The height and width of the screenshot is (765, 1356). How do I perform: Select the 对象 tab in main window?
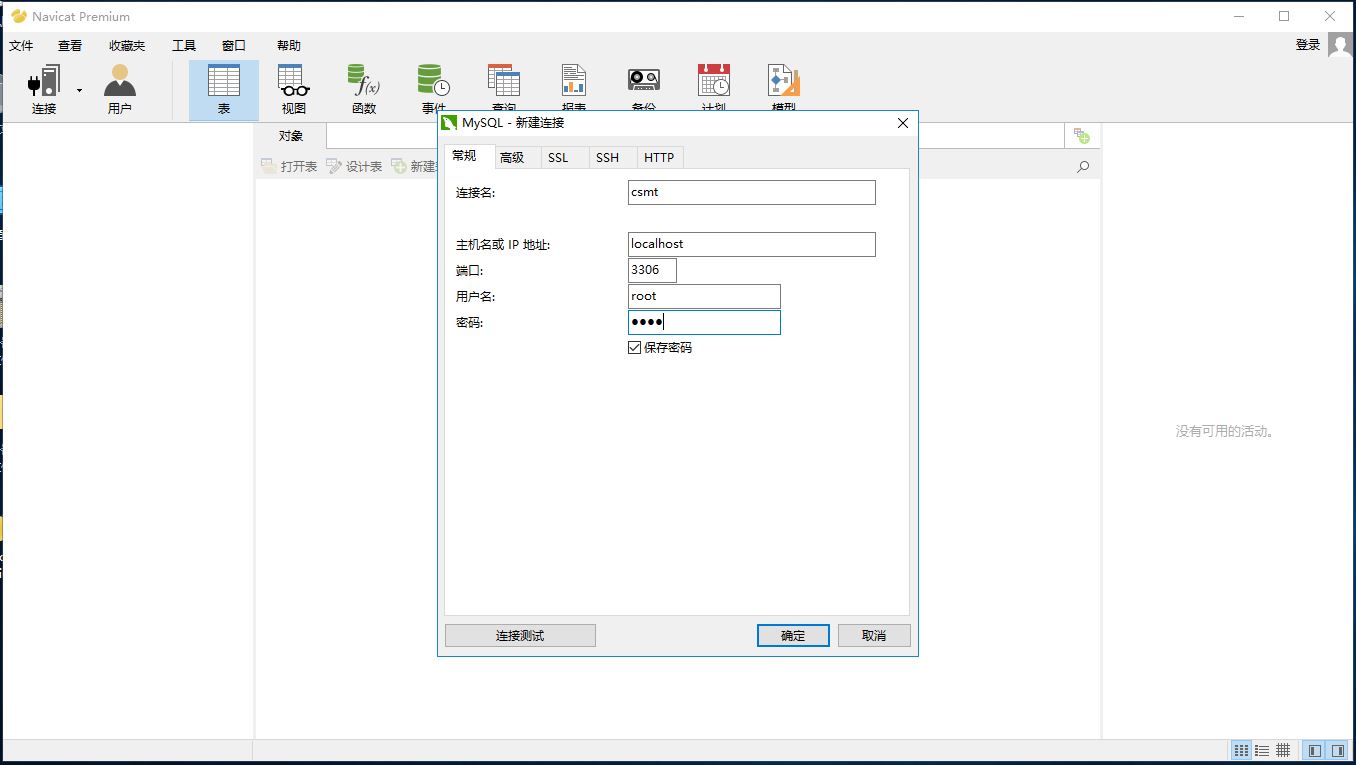[291, 136]
